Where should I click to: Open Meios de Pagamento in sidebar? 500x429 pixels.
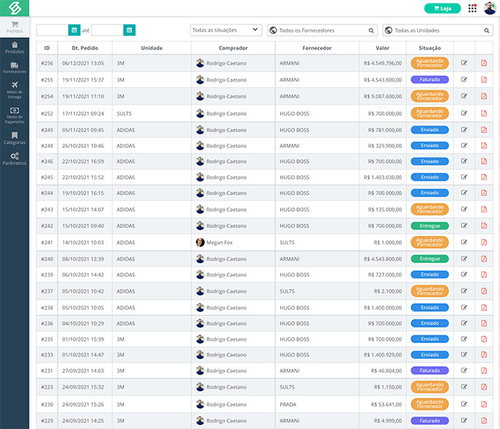coord(14,115)
